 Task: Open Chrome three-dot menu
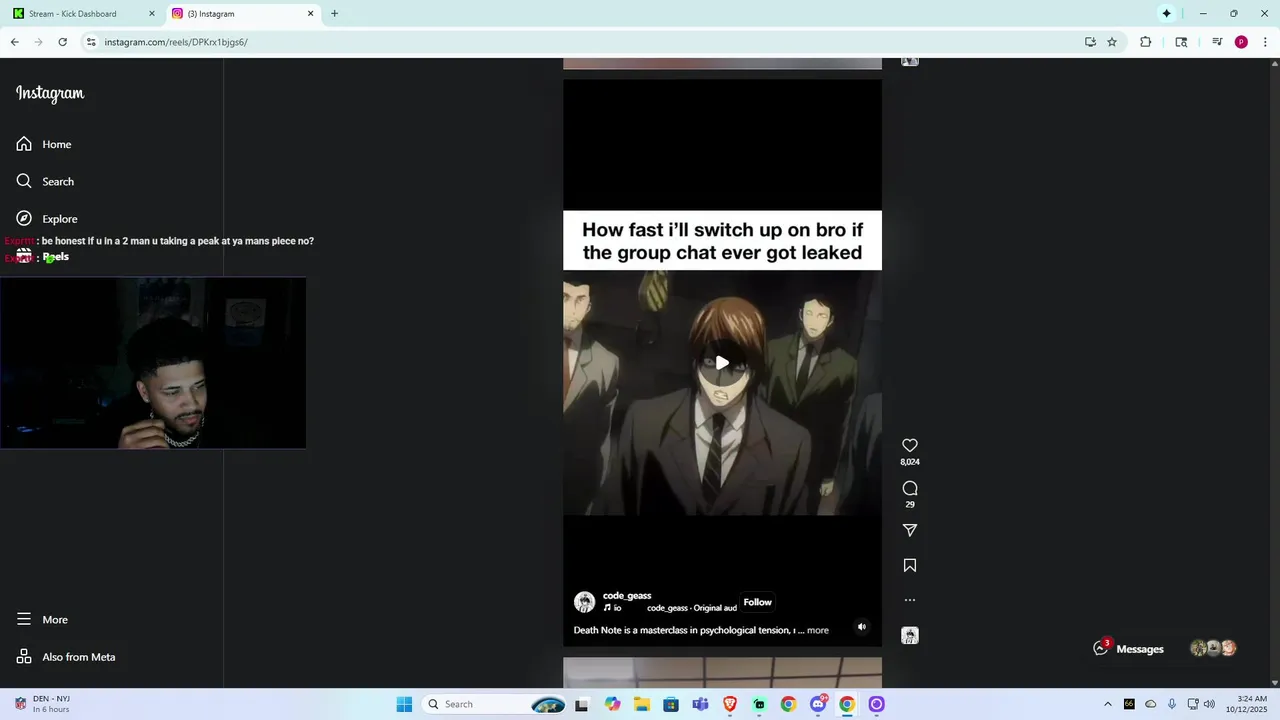(x=1265, y=42)
